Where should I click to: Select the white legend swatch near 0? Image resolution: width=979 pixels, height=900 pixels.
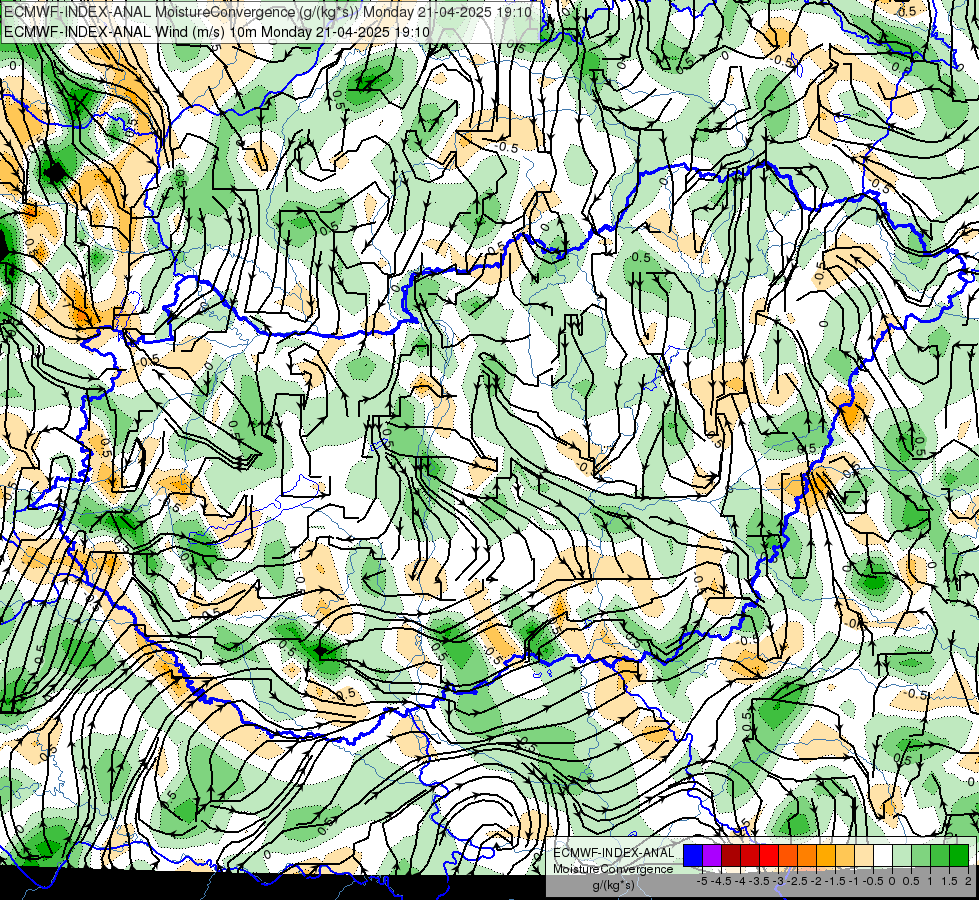pos(883,856)
